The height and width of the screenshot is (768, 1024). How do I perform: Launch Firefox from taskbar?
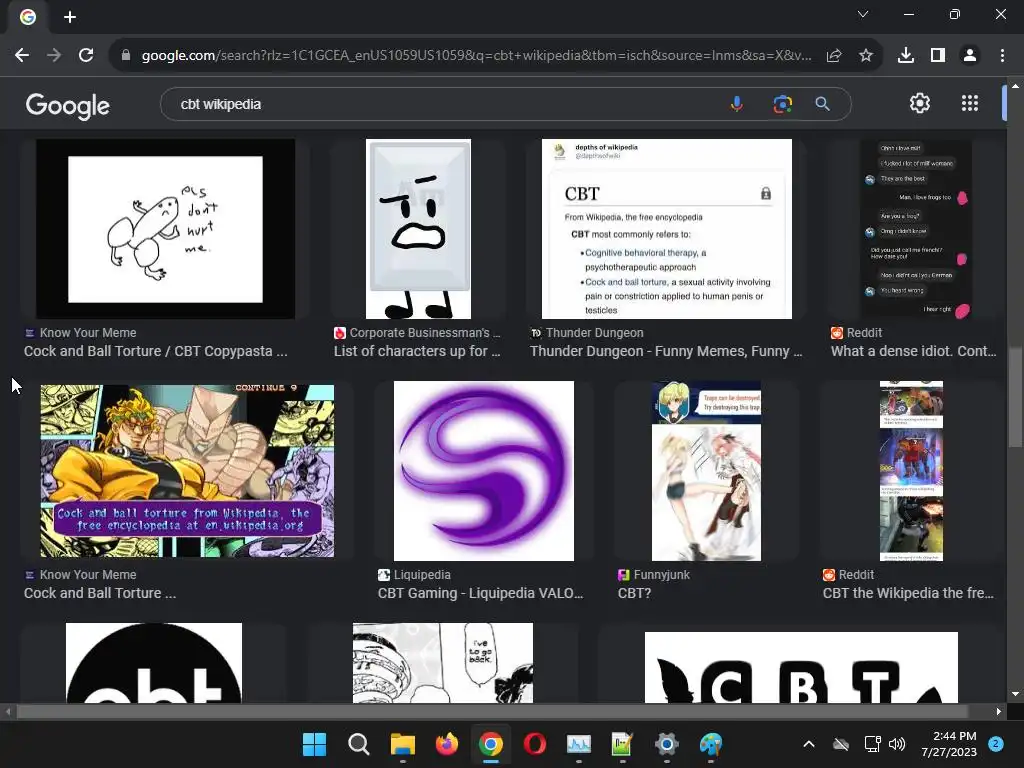tap(447, 744)
